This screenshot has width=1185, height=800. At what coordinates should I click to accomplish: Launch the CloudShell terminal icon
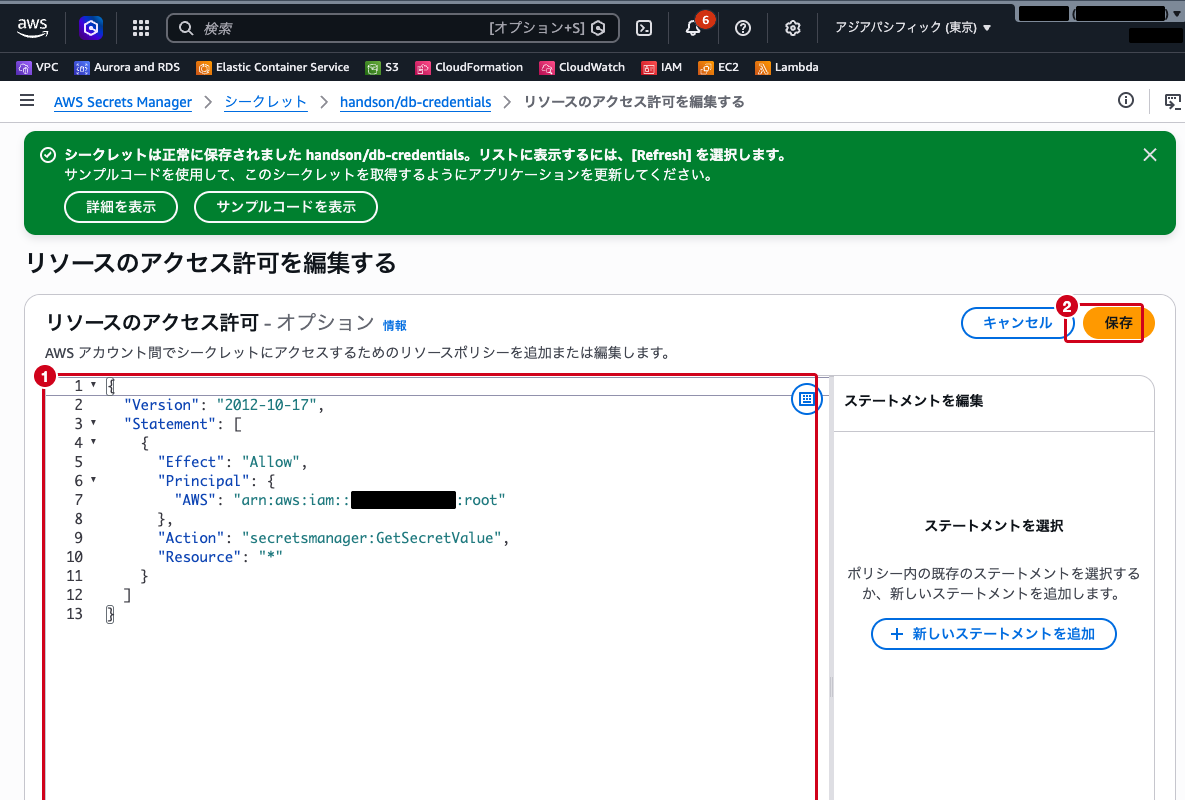[x=644, y=28]
